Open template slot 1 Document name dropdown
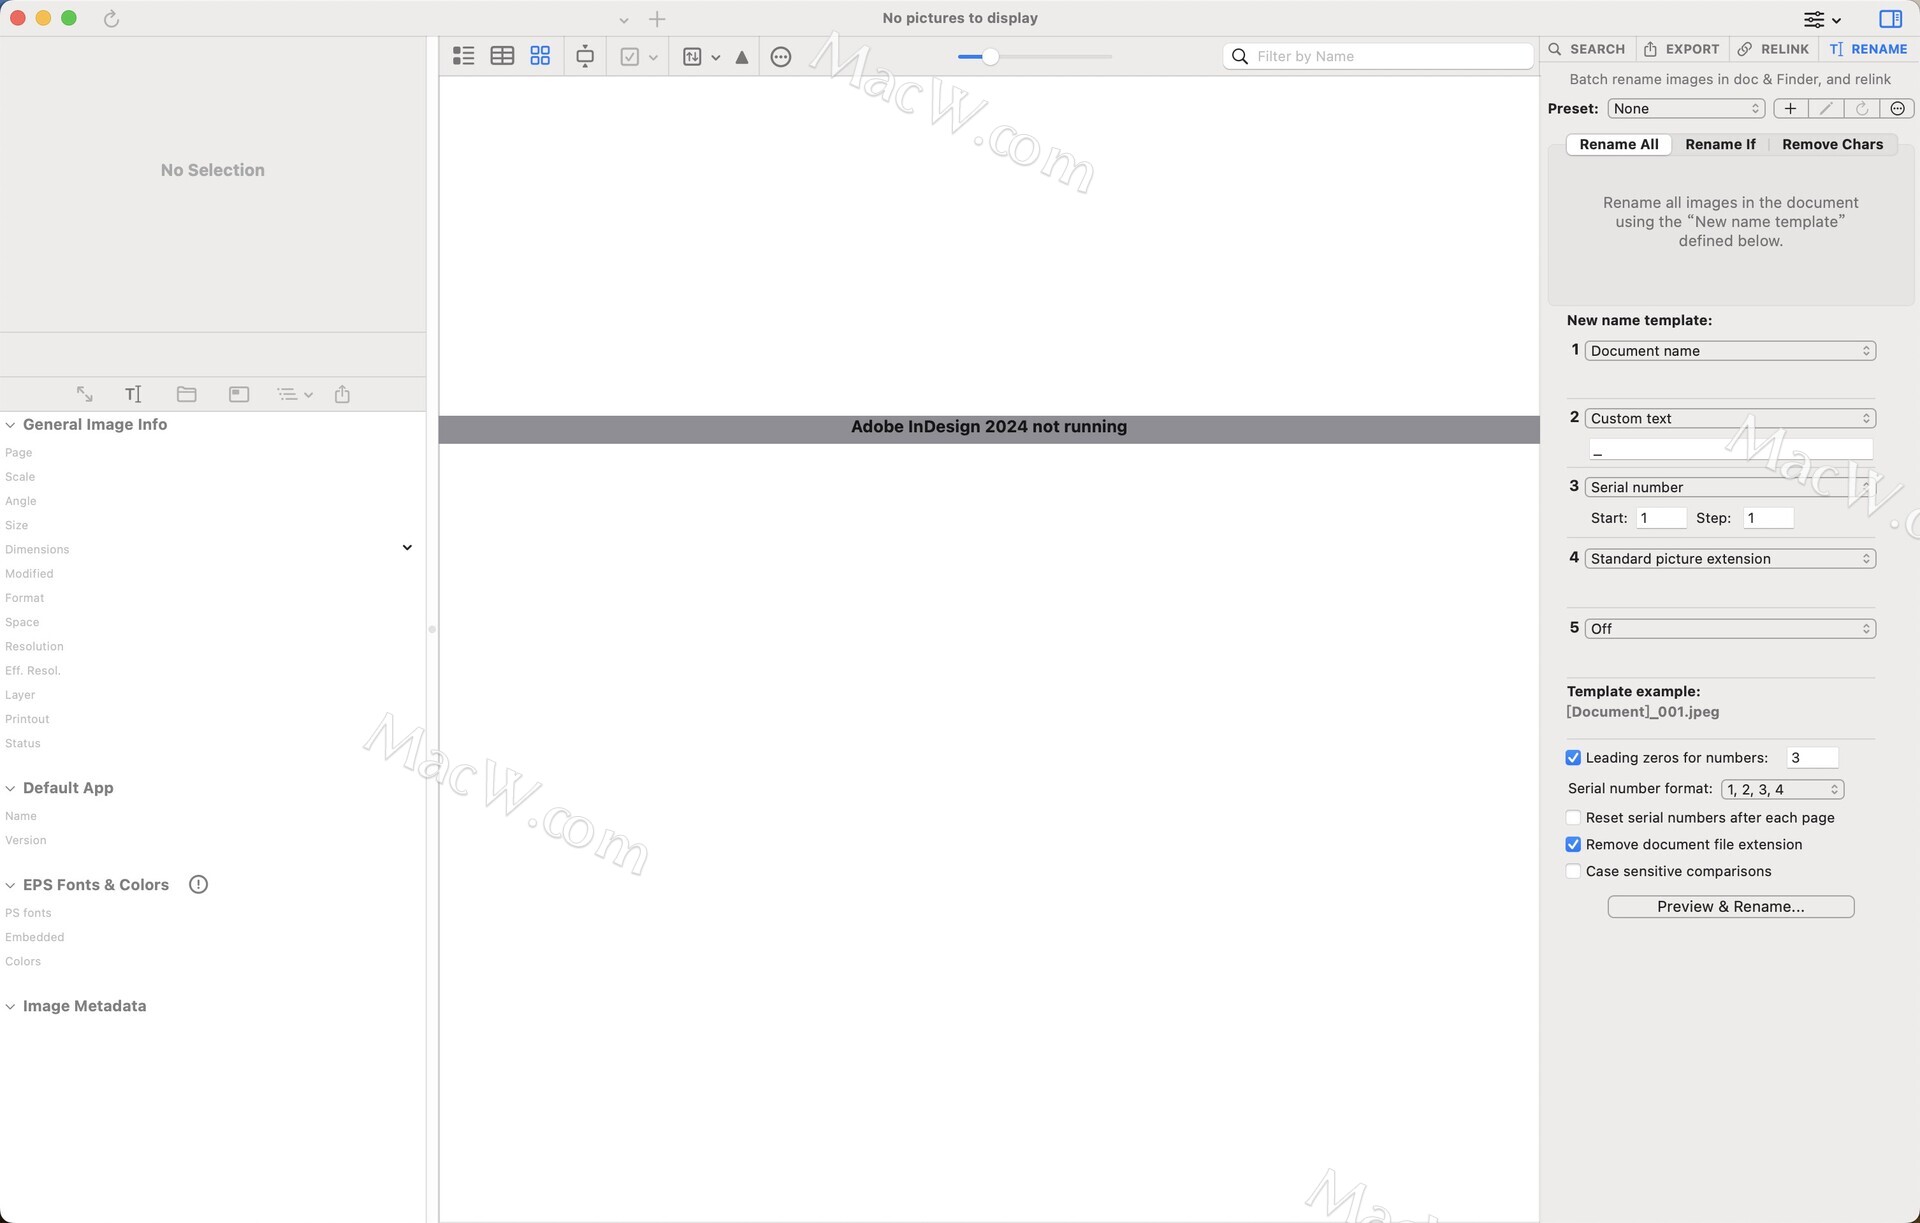This screenshot has width=1920, height=1223. click(x=1730, y=351)
